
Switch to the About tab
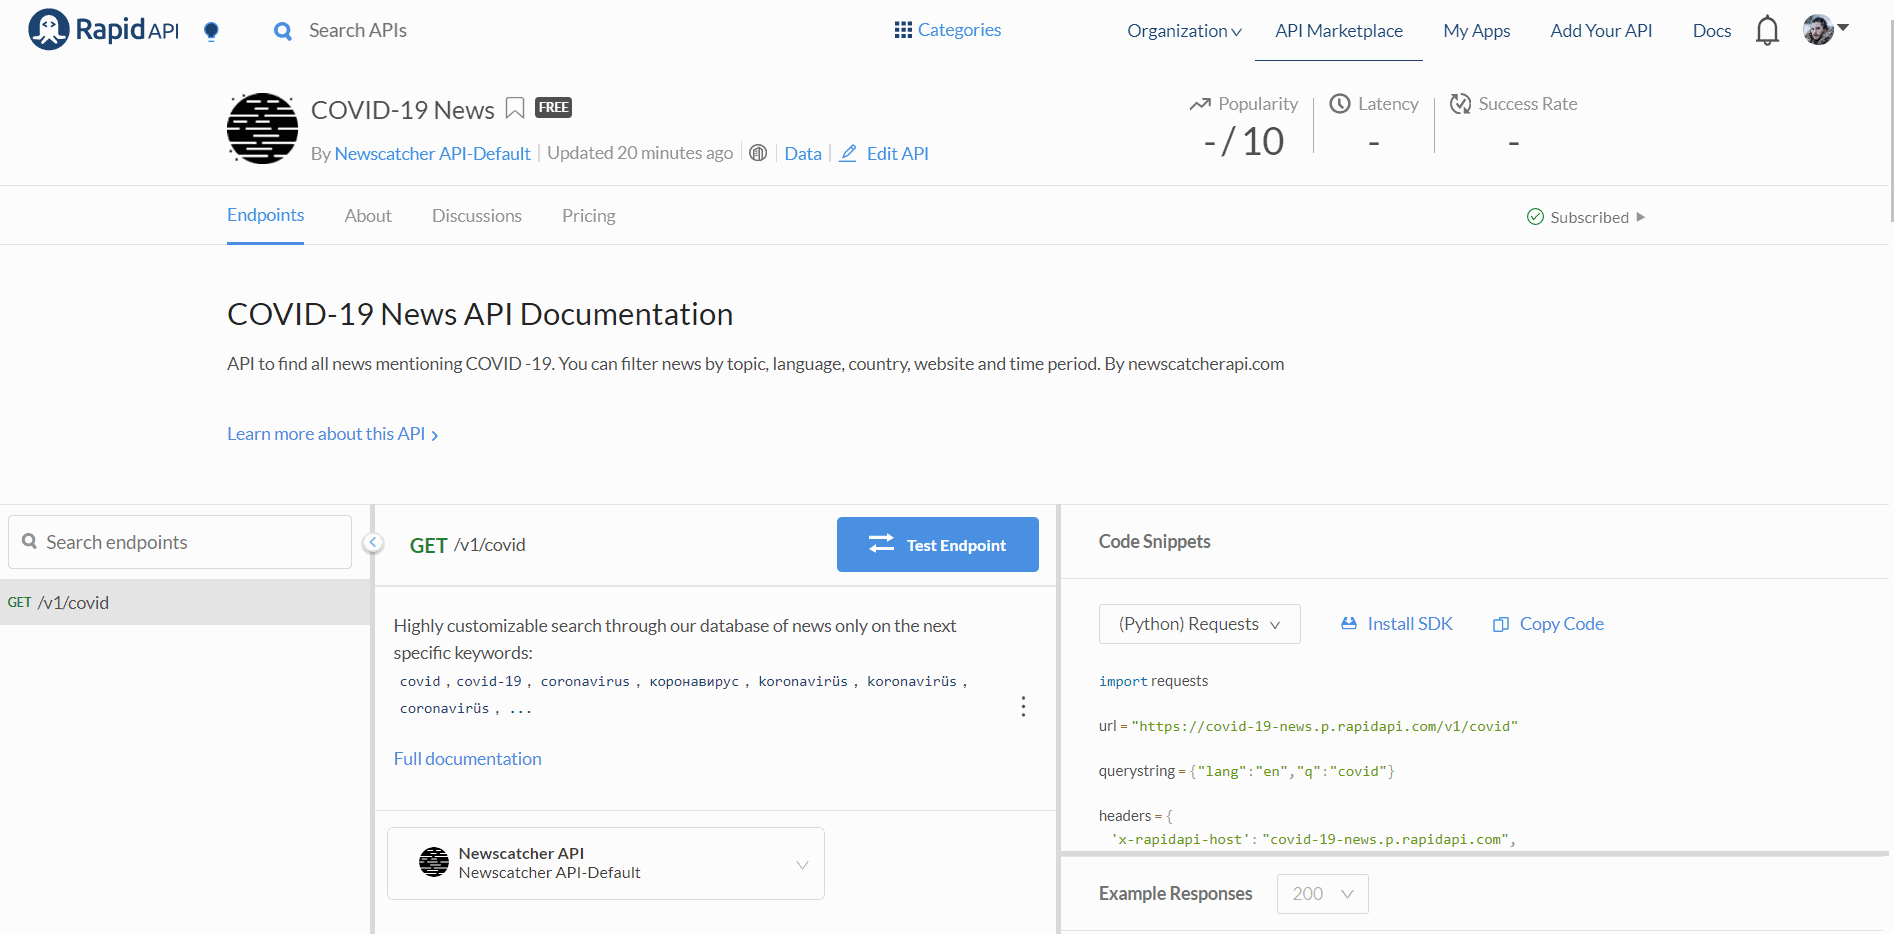(x=368, y=216)
